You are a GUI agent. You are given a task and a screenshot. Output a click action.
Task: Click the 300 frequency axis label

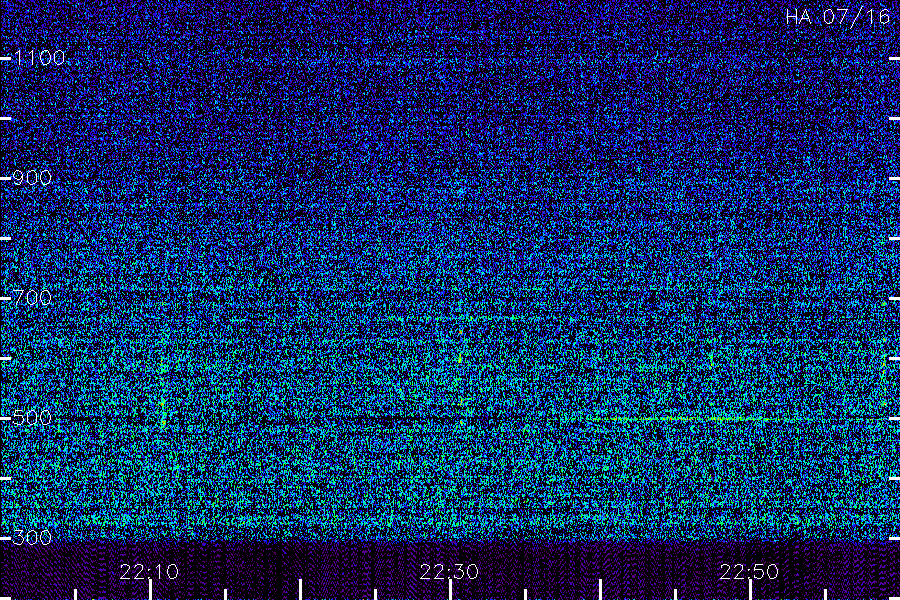32,537
